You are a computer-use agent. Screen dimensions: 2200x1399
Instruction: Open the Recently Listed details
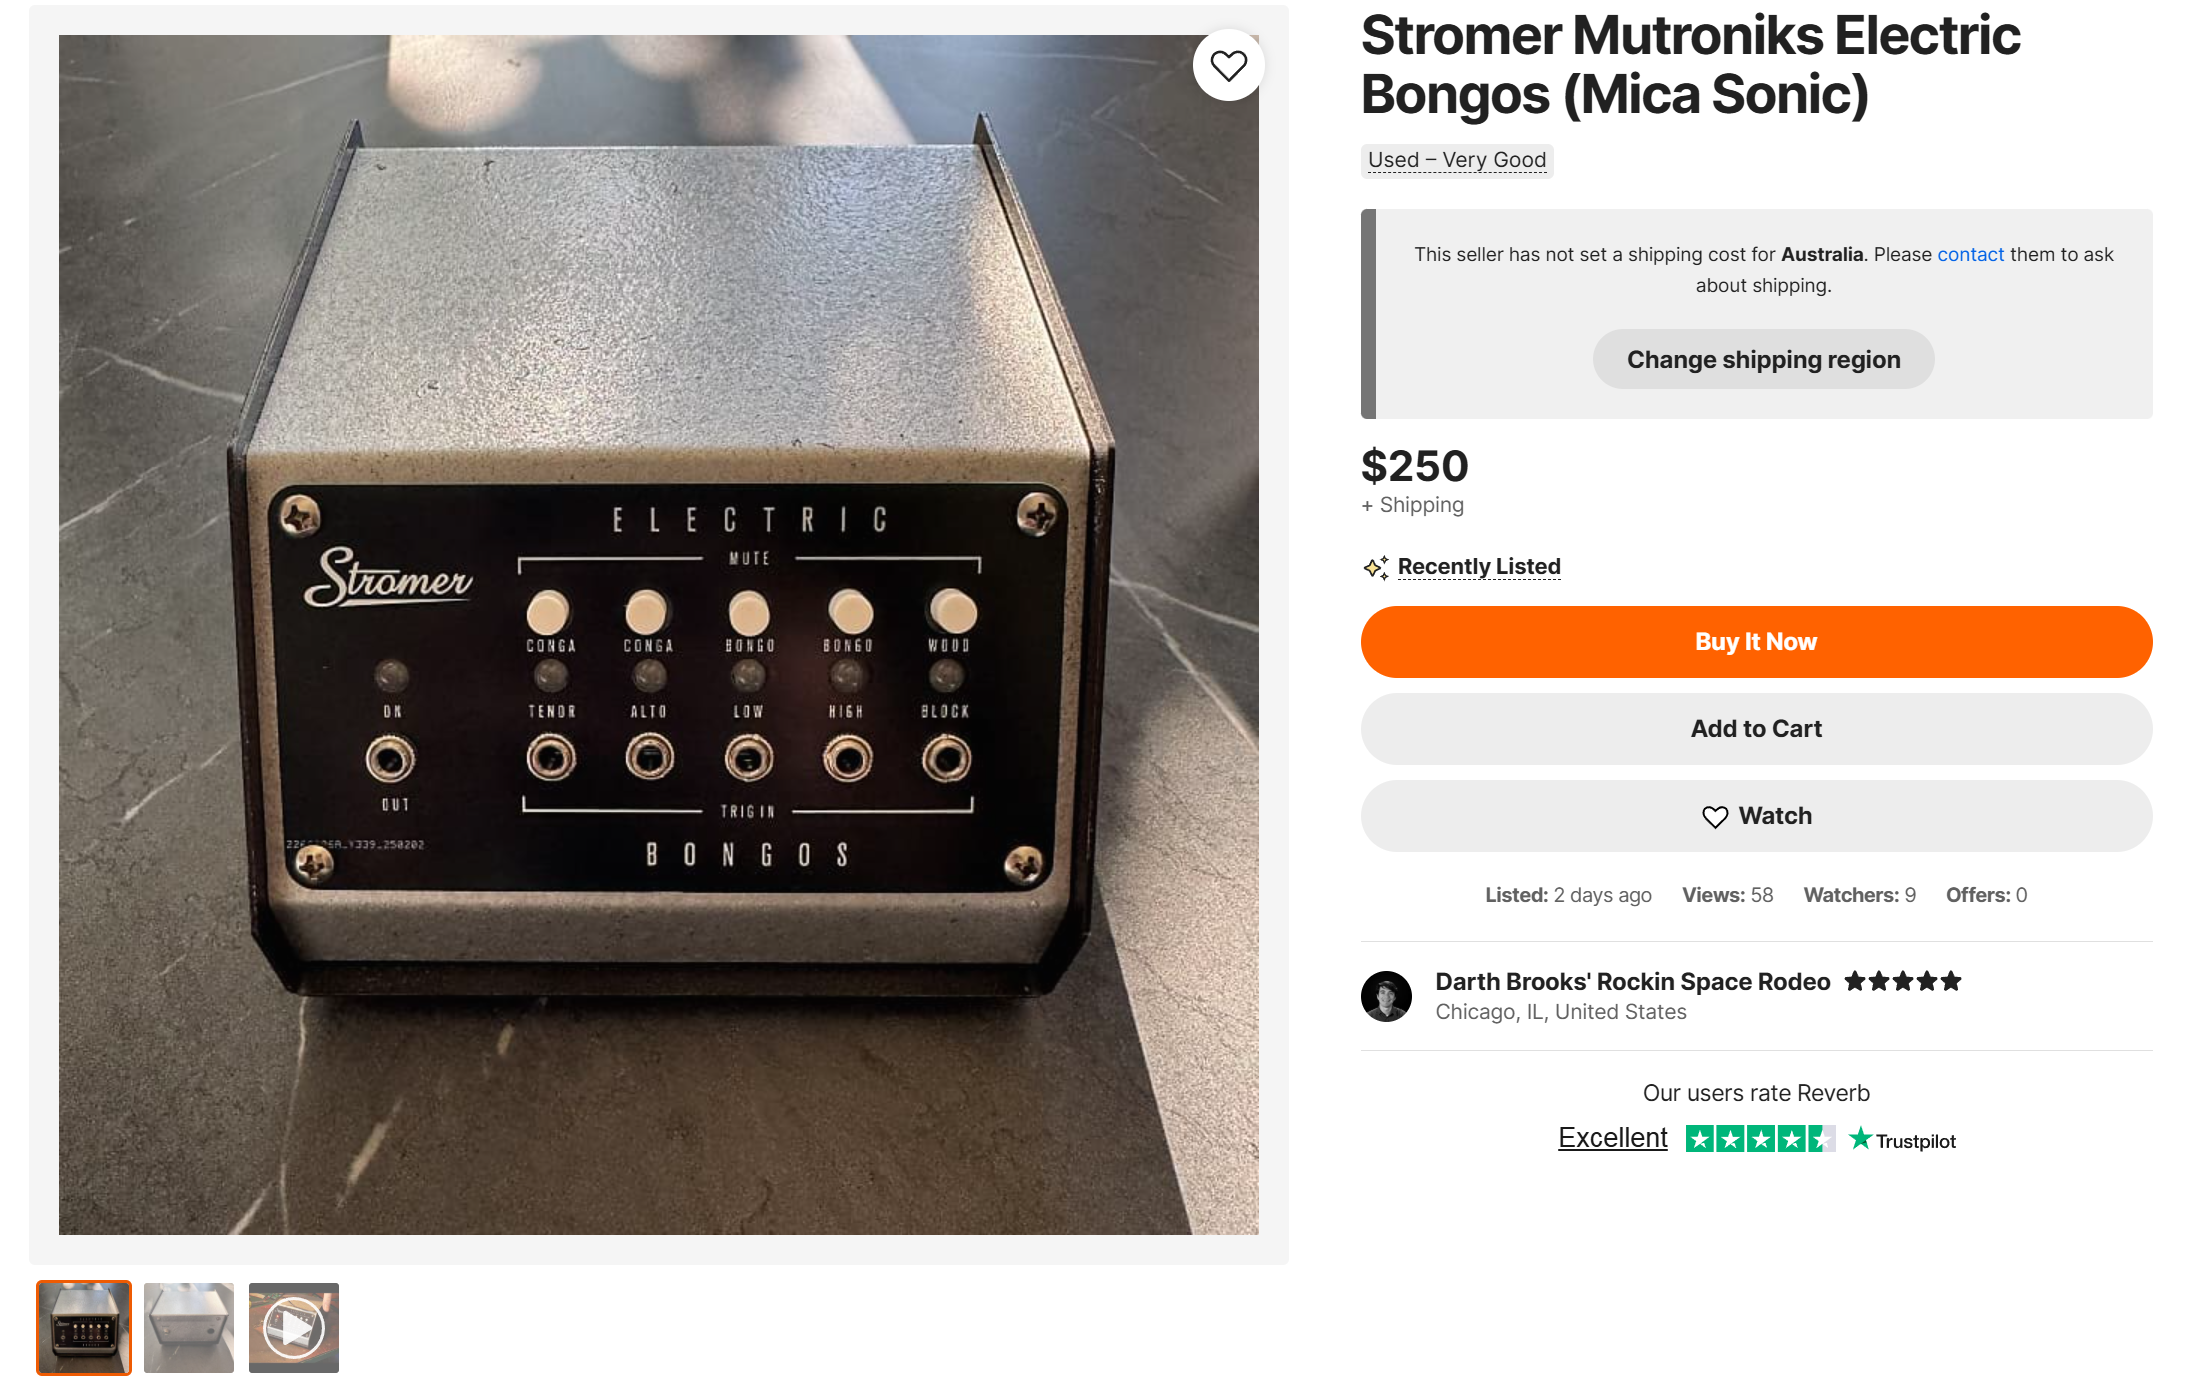coord(1479,566)
